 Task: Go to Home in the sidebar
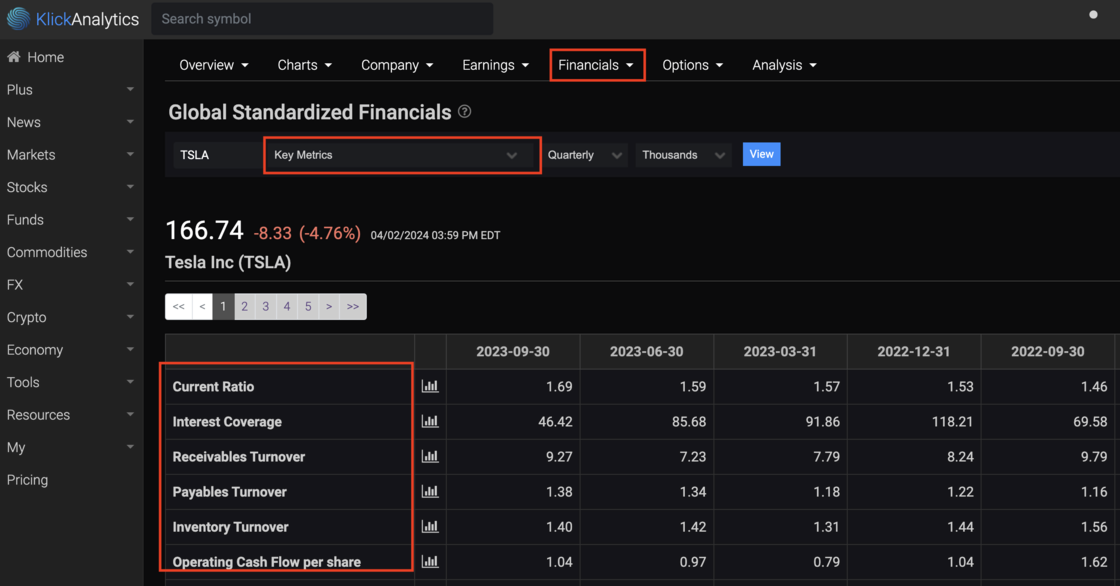point(36,57)
